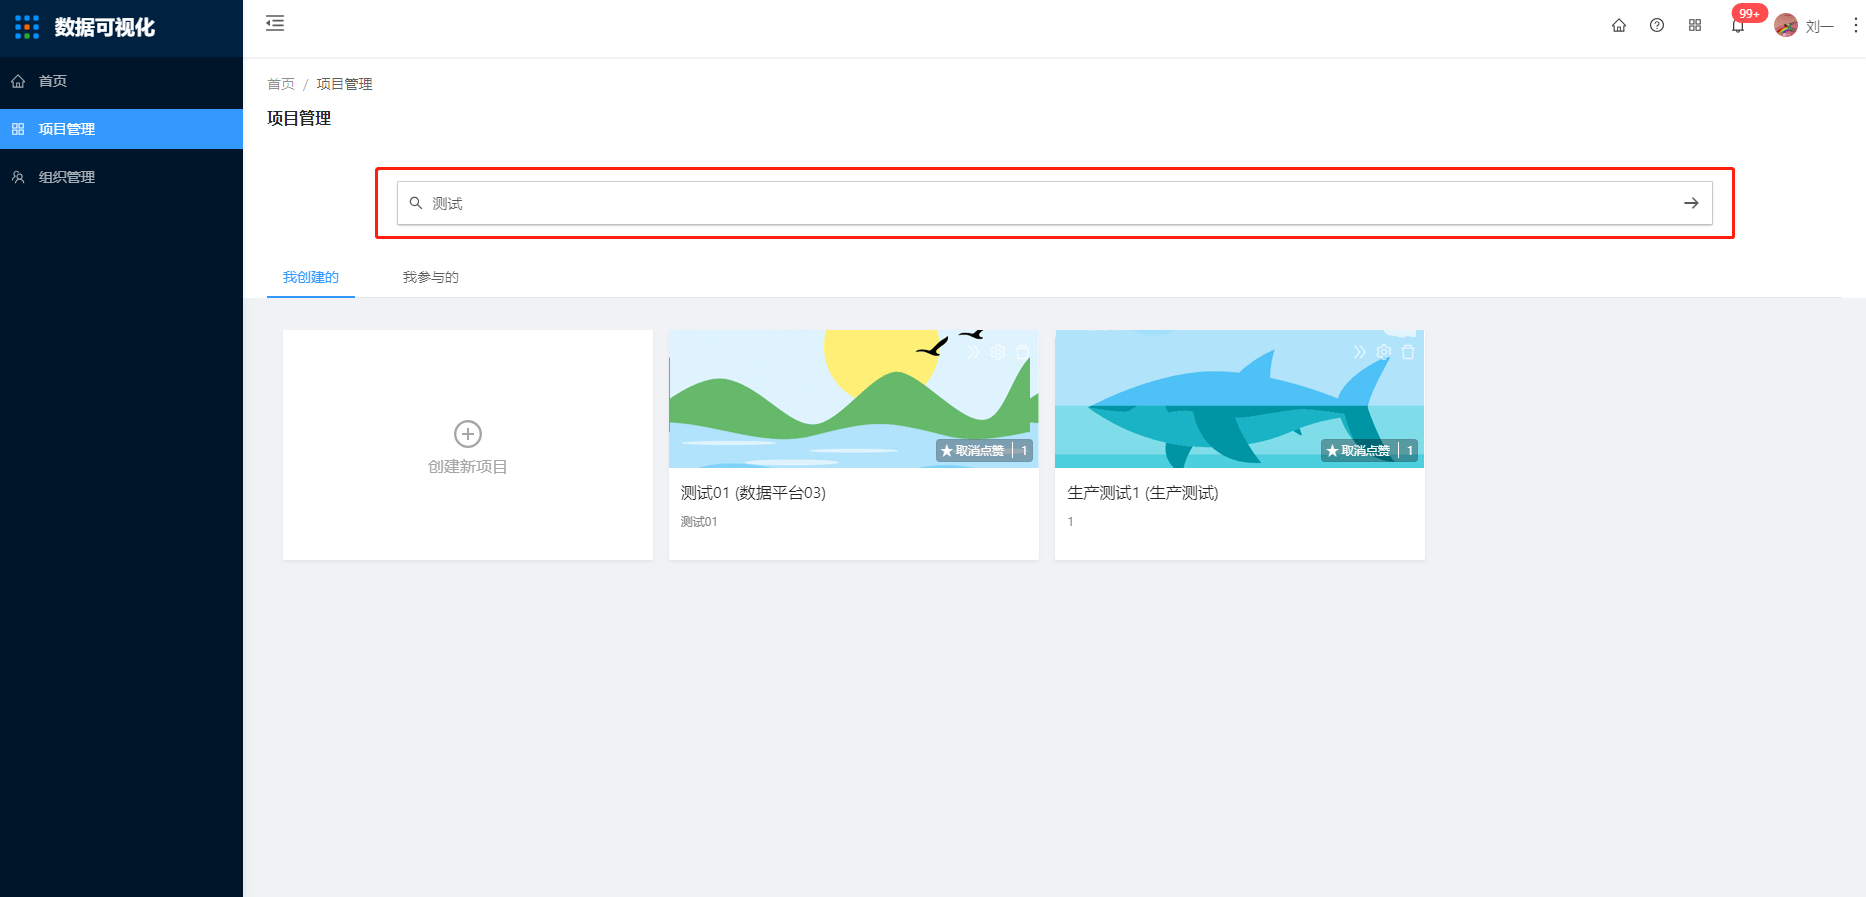This screenshot has width=1866, height=897.
Task: Open the app grid icon in header
Action: (1695, 26)
